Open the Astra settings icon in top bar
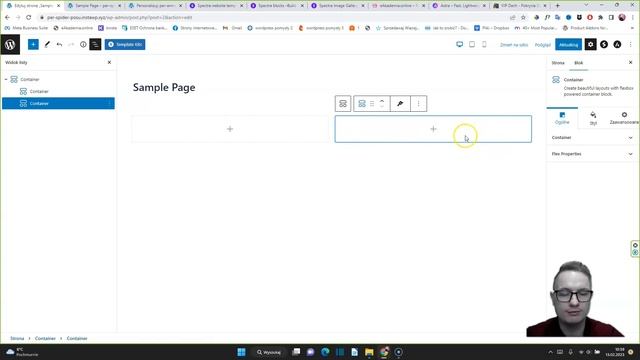This screenshot has width=640, height=360. (x=617, y=44)
